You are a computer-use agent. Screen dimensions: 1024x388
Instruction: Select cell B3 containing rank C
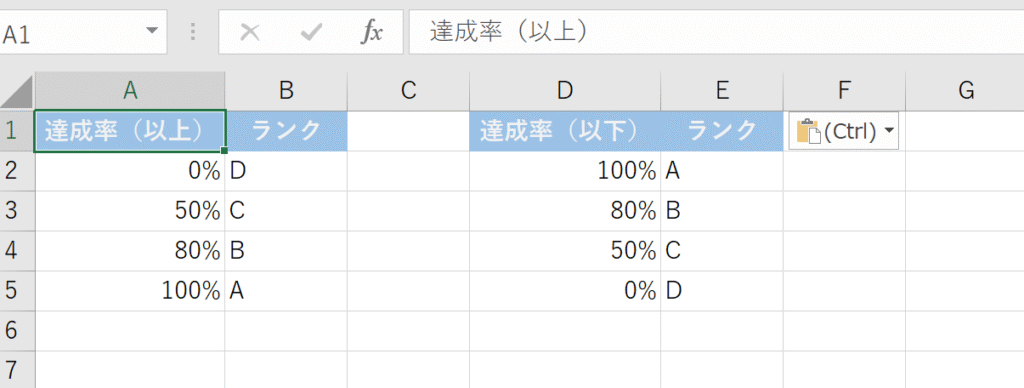pyautogui.click(x=286, y=211)
